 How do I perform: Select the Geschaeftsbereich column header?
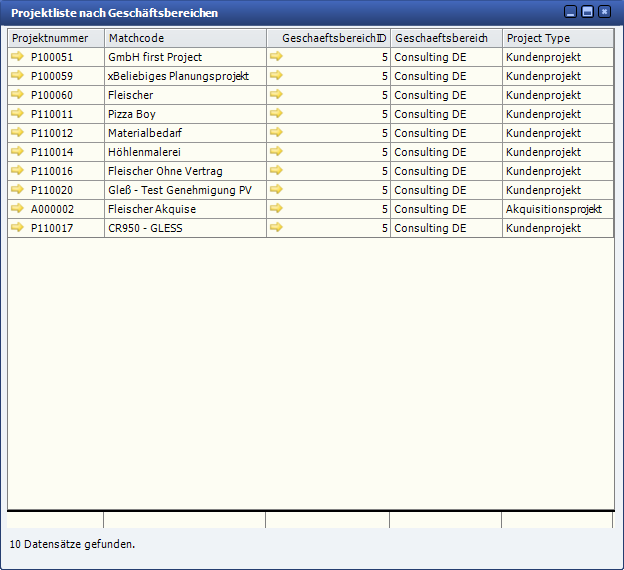445,38
